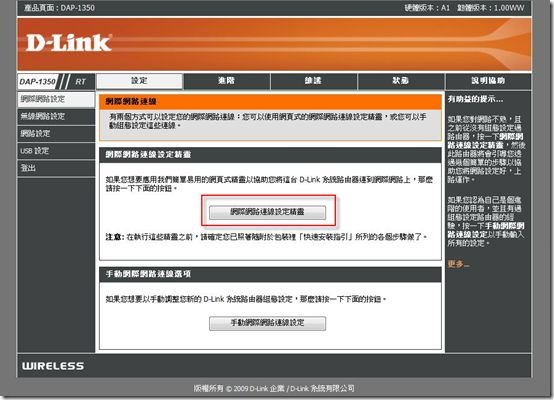The width and height of the screenshot is (554, 400).
Task: Click the 手動網際網路連線選項 section header
Action: (270, 274)
